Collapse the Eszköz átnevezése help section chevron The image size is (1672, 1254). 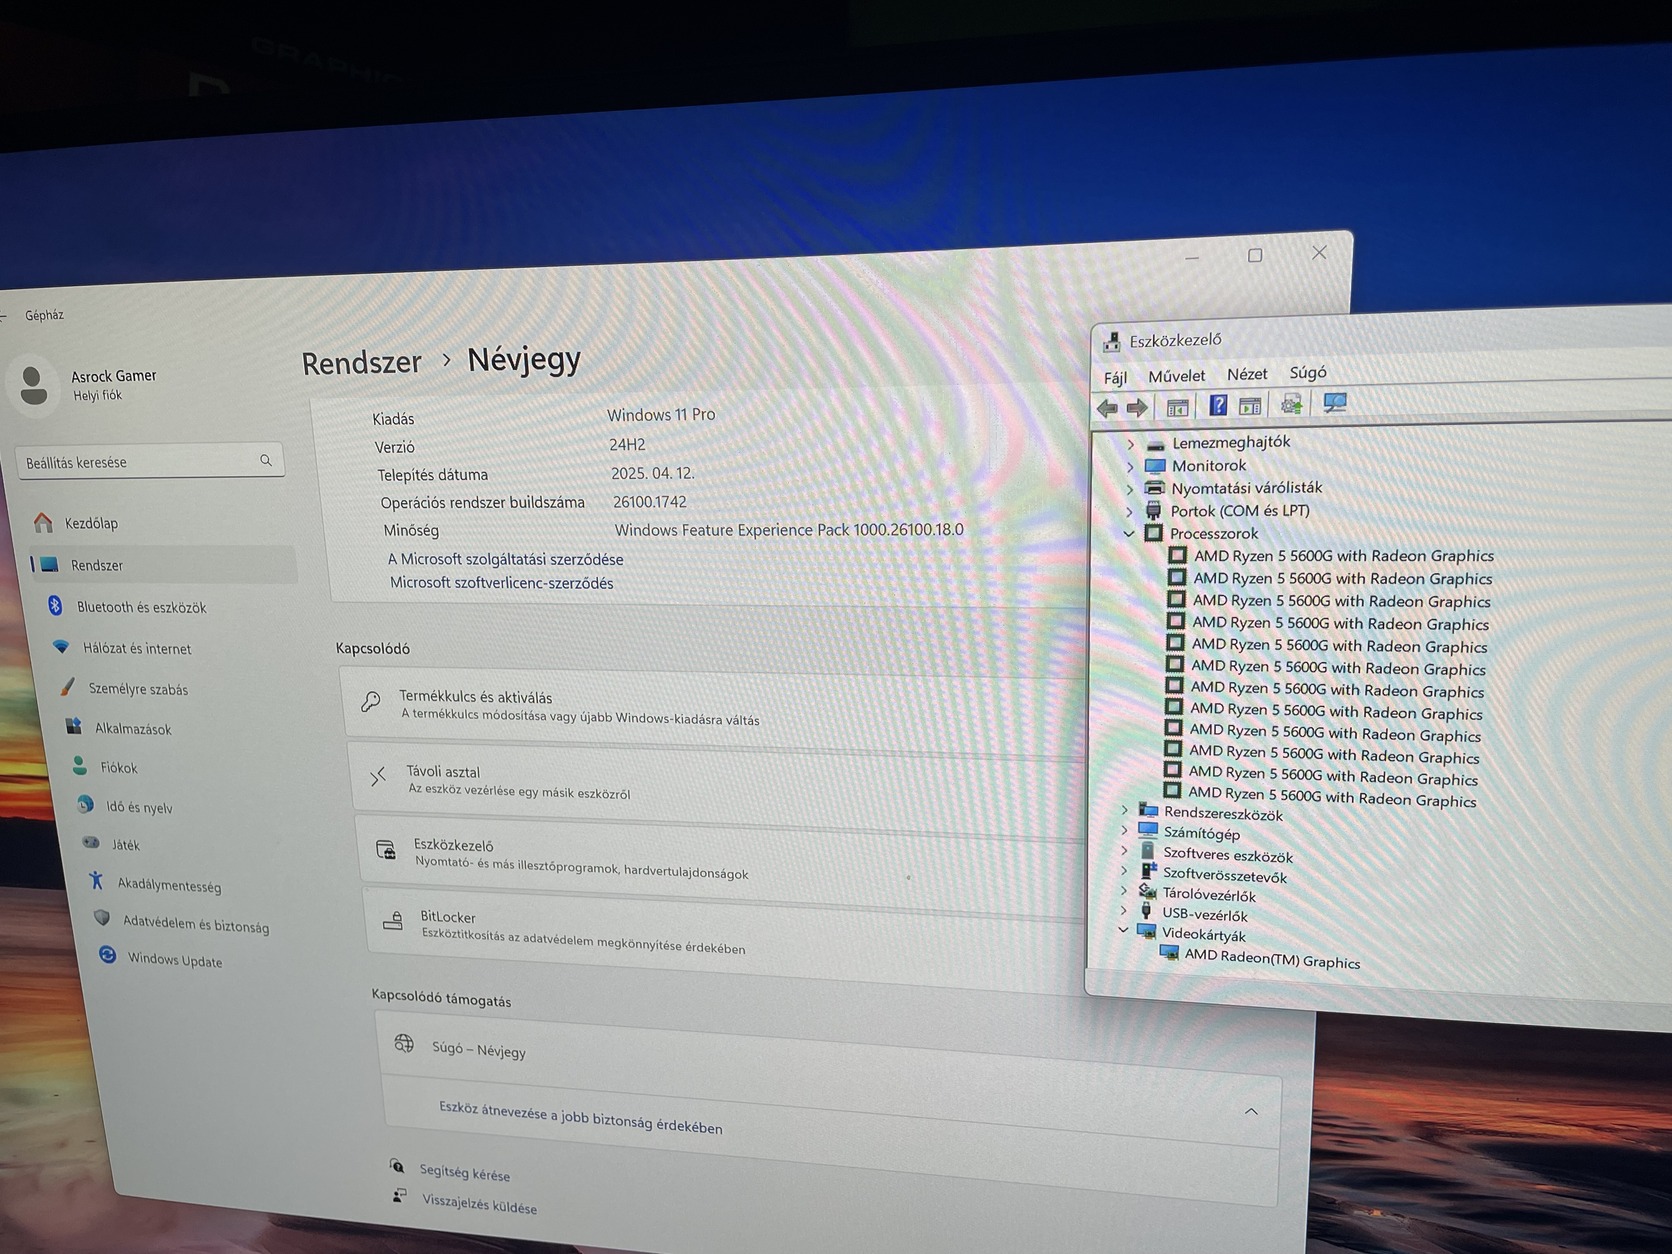click(1251, 1112)
